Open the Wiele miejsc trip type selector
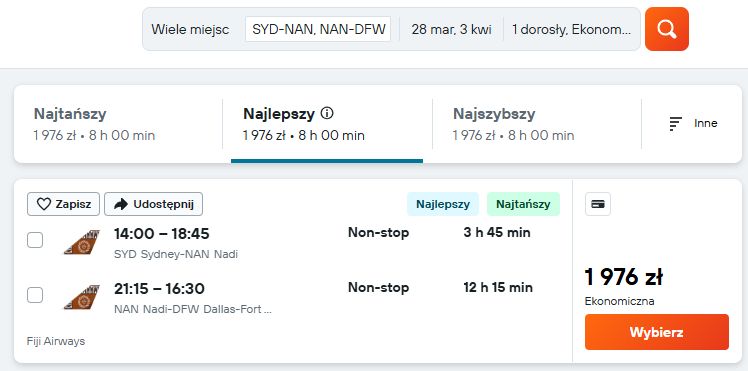Image resolution: width=748 pixels, height=371 pixels. [190, 29]
